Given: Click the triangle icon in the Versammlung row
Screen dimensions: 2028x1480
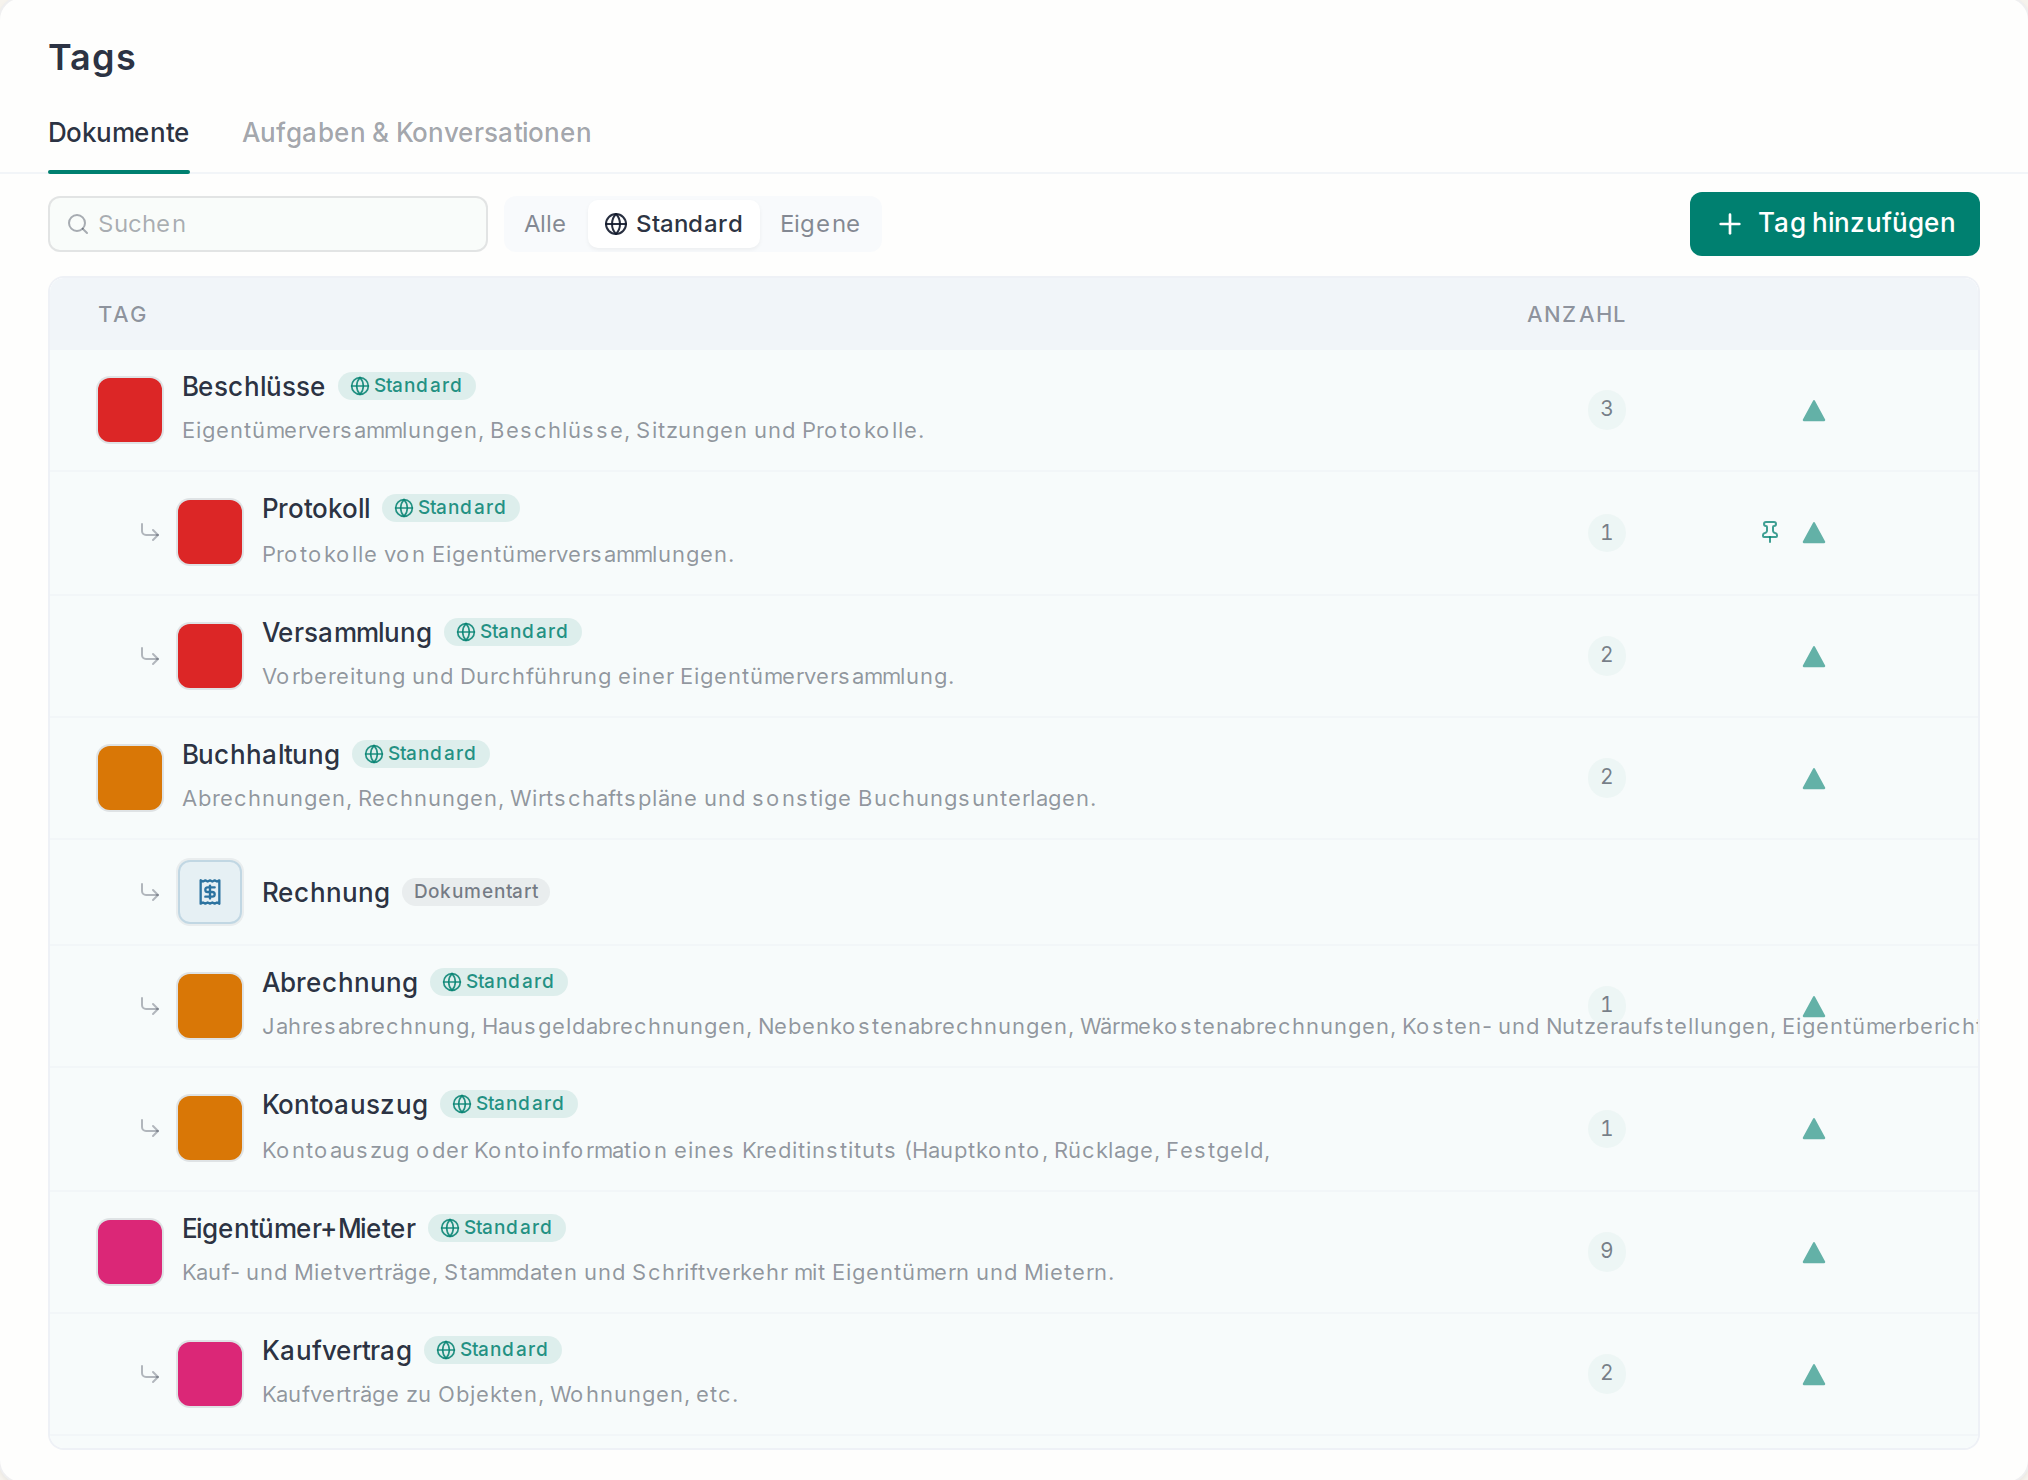Looking at the screenshot, I should click(x=1814, y=657).
